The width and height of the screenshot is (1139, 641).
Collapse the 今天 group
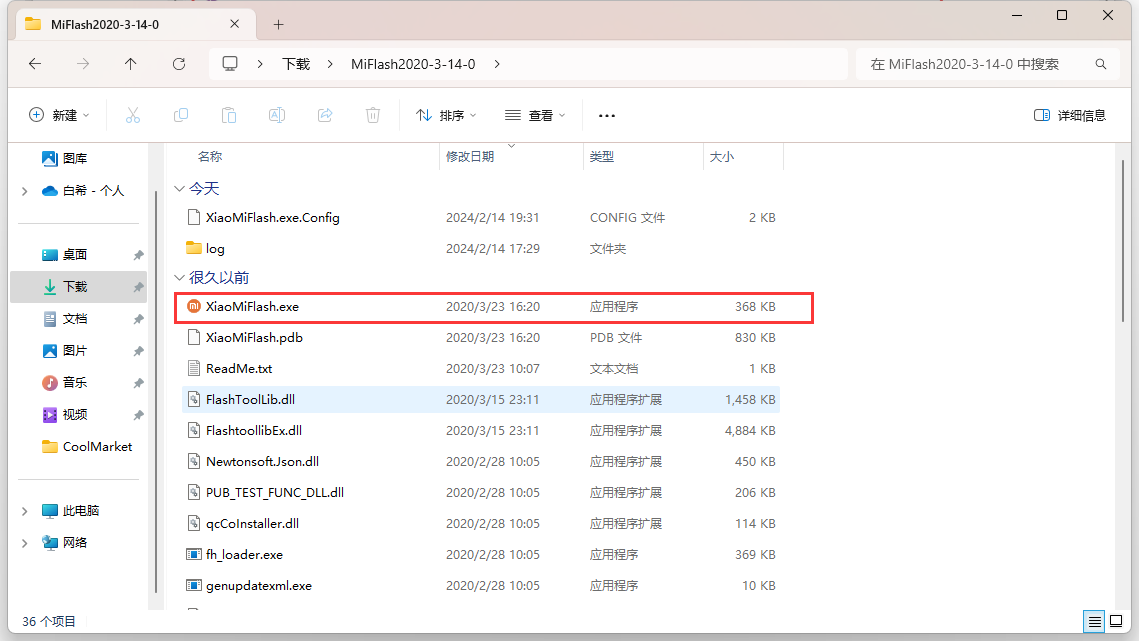(x=179, y=189)
